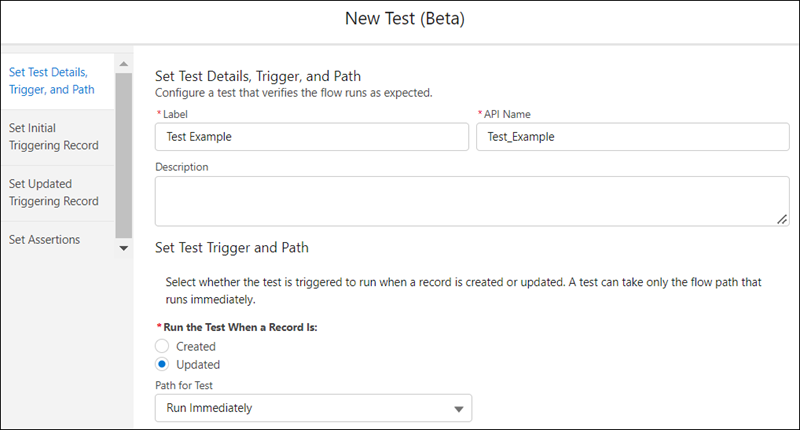Focus the Label field containing Test Example

coord(312,137)
